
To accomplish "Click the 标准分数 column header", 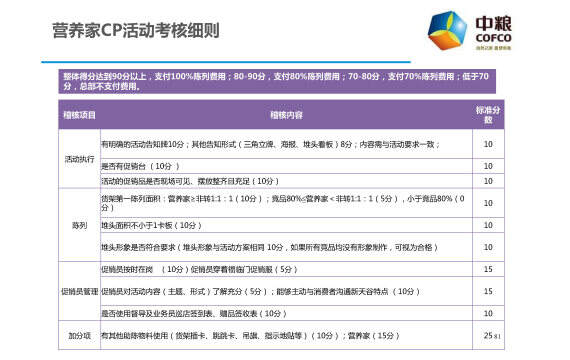I will [488, 115].
